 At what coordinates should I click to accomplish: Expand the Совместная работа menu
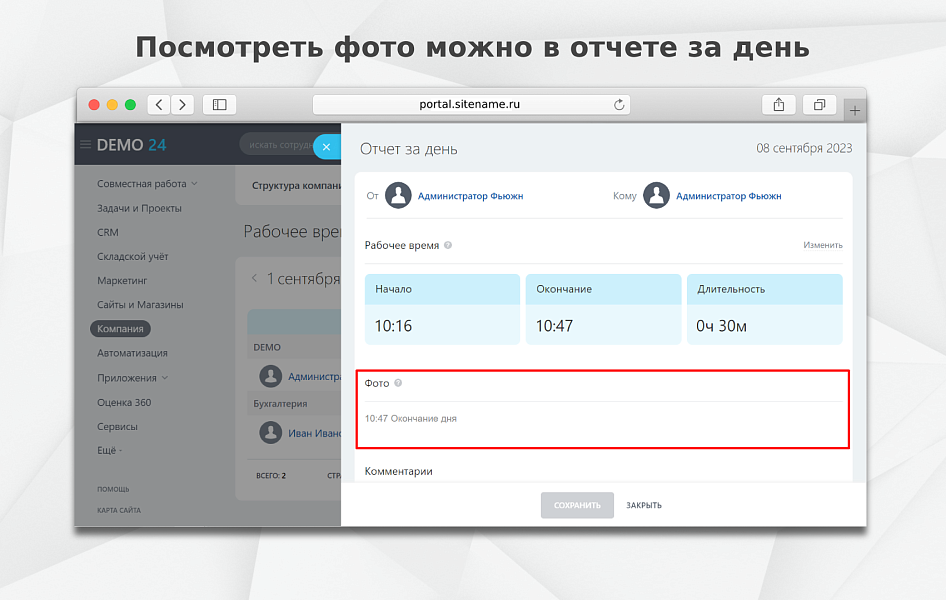coord(147,183)
